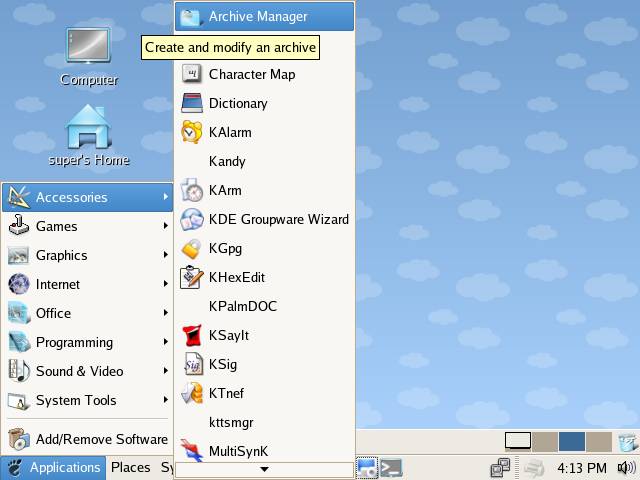
Task: Launch the terminal from the panel
Action: click(391, 467)
